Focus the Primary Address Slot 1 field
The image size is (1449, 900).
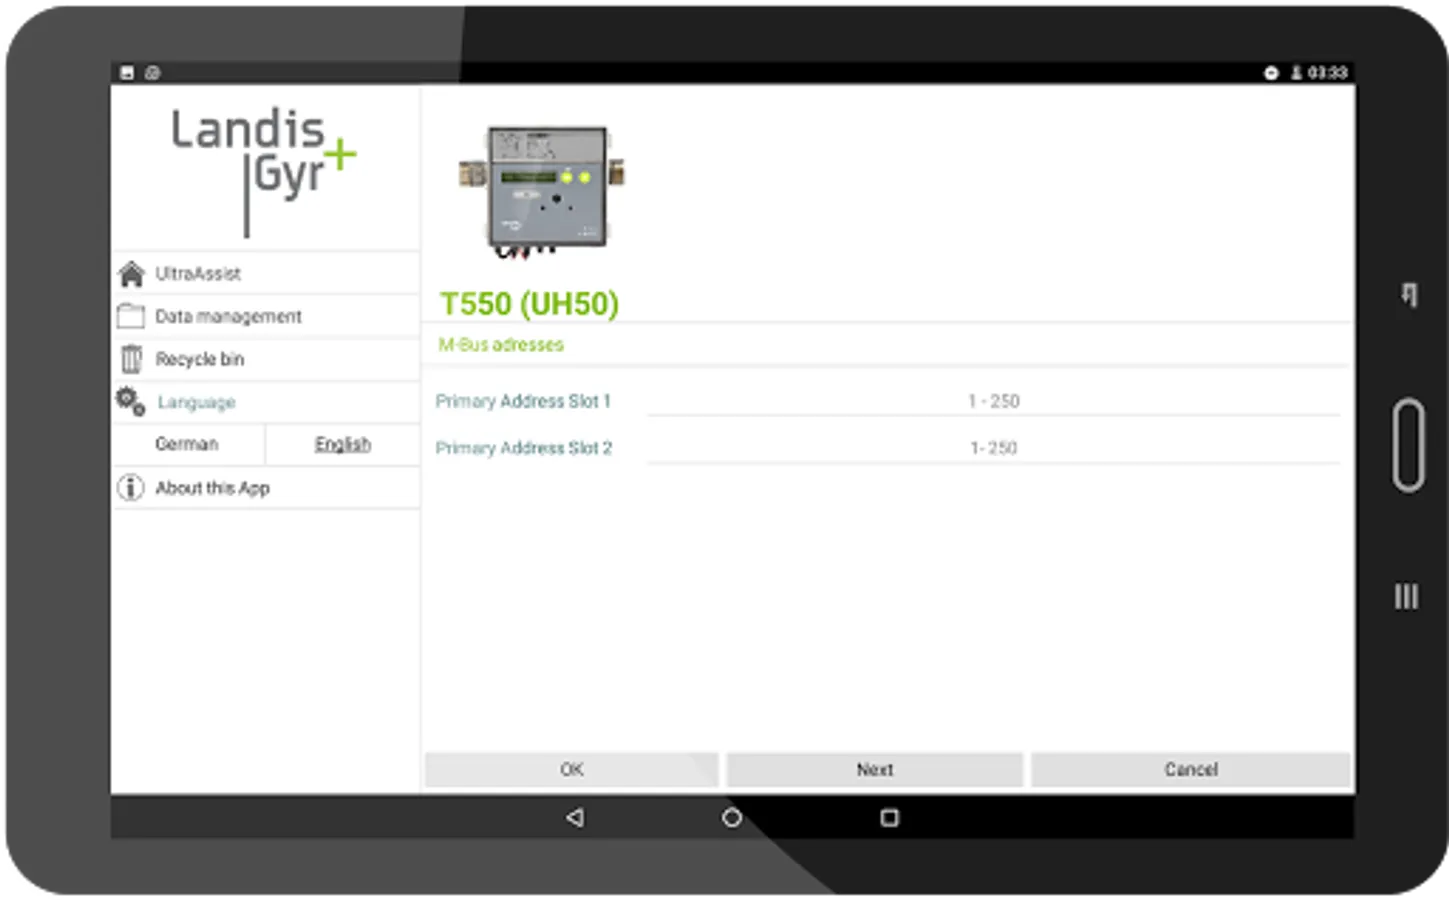(x=993, y=401)
